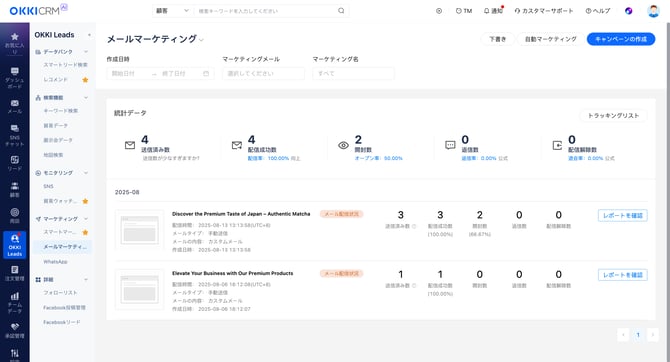This screenshot has height=362, width=670.
Task: Open the handshake icon in the left sidebar
Action: (15, 327)
